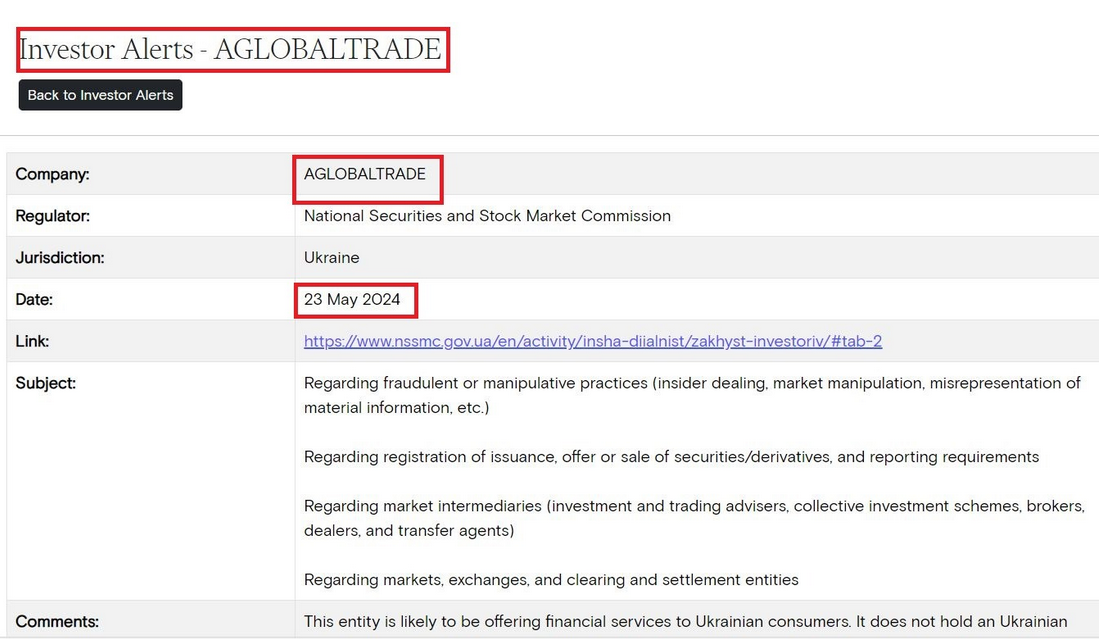Click the Investor Alerts - AGLOBALTRADE page heading
The height and width of the screenshot is (639, 1101).
pyautogui.click(x=231, y=49)
